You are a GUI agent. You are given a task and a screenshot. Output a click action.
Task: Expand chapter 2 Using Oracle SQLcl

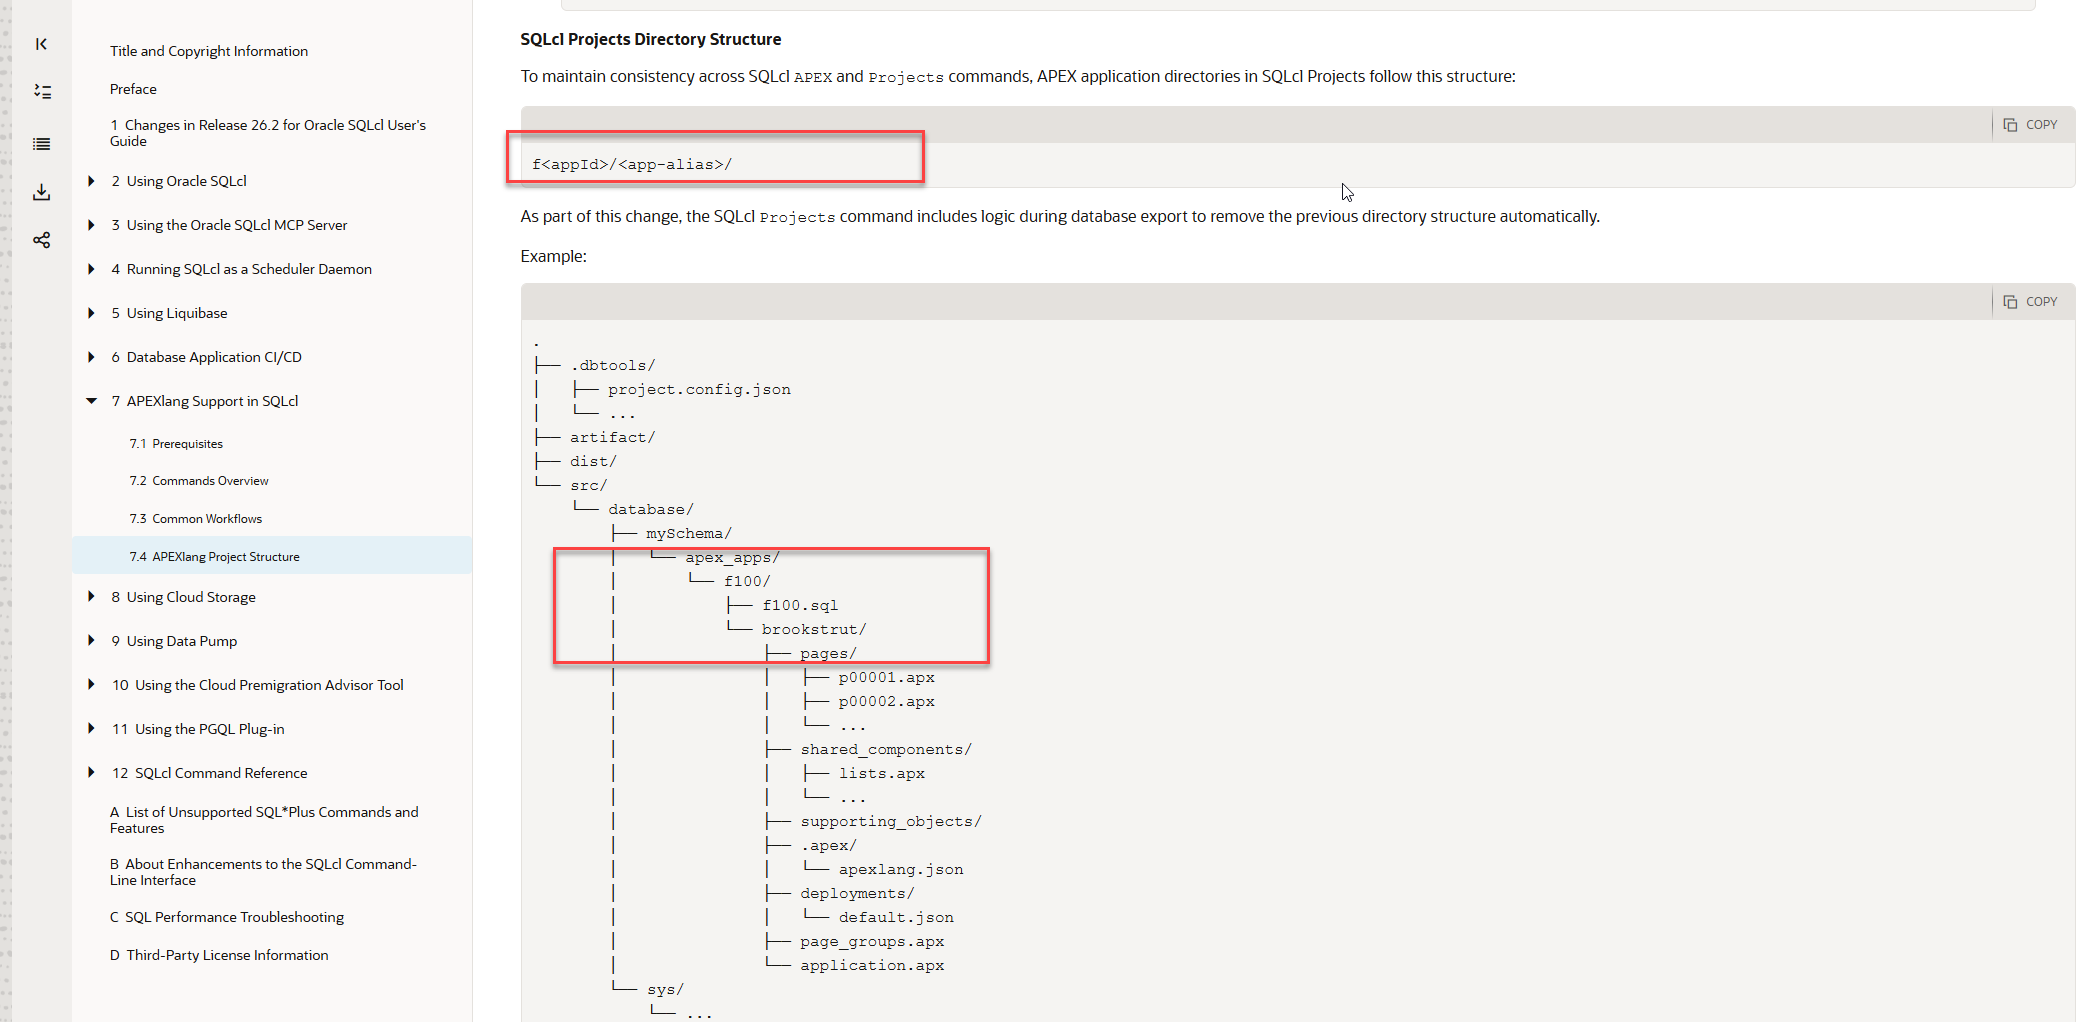coord(91,181)
